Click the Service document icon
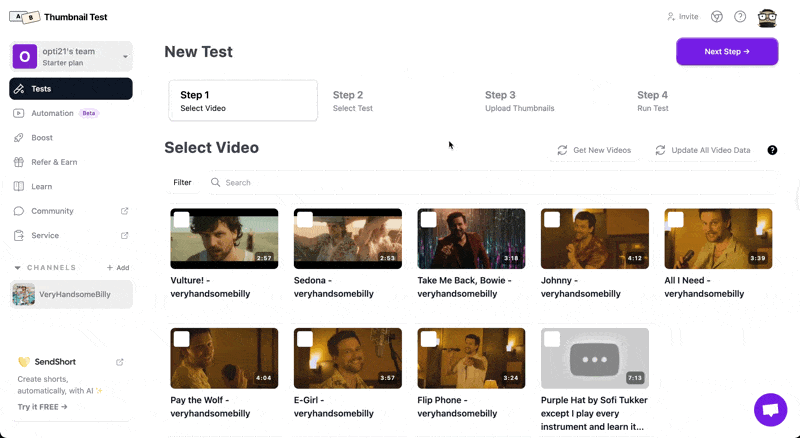800x438 pixels. click(19, 236)
